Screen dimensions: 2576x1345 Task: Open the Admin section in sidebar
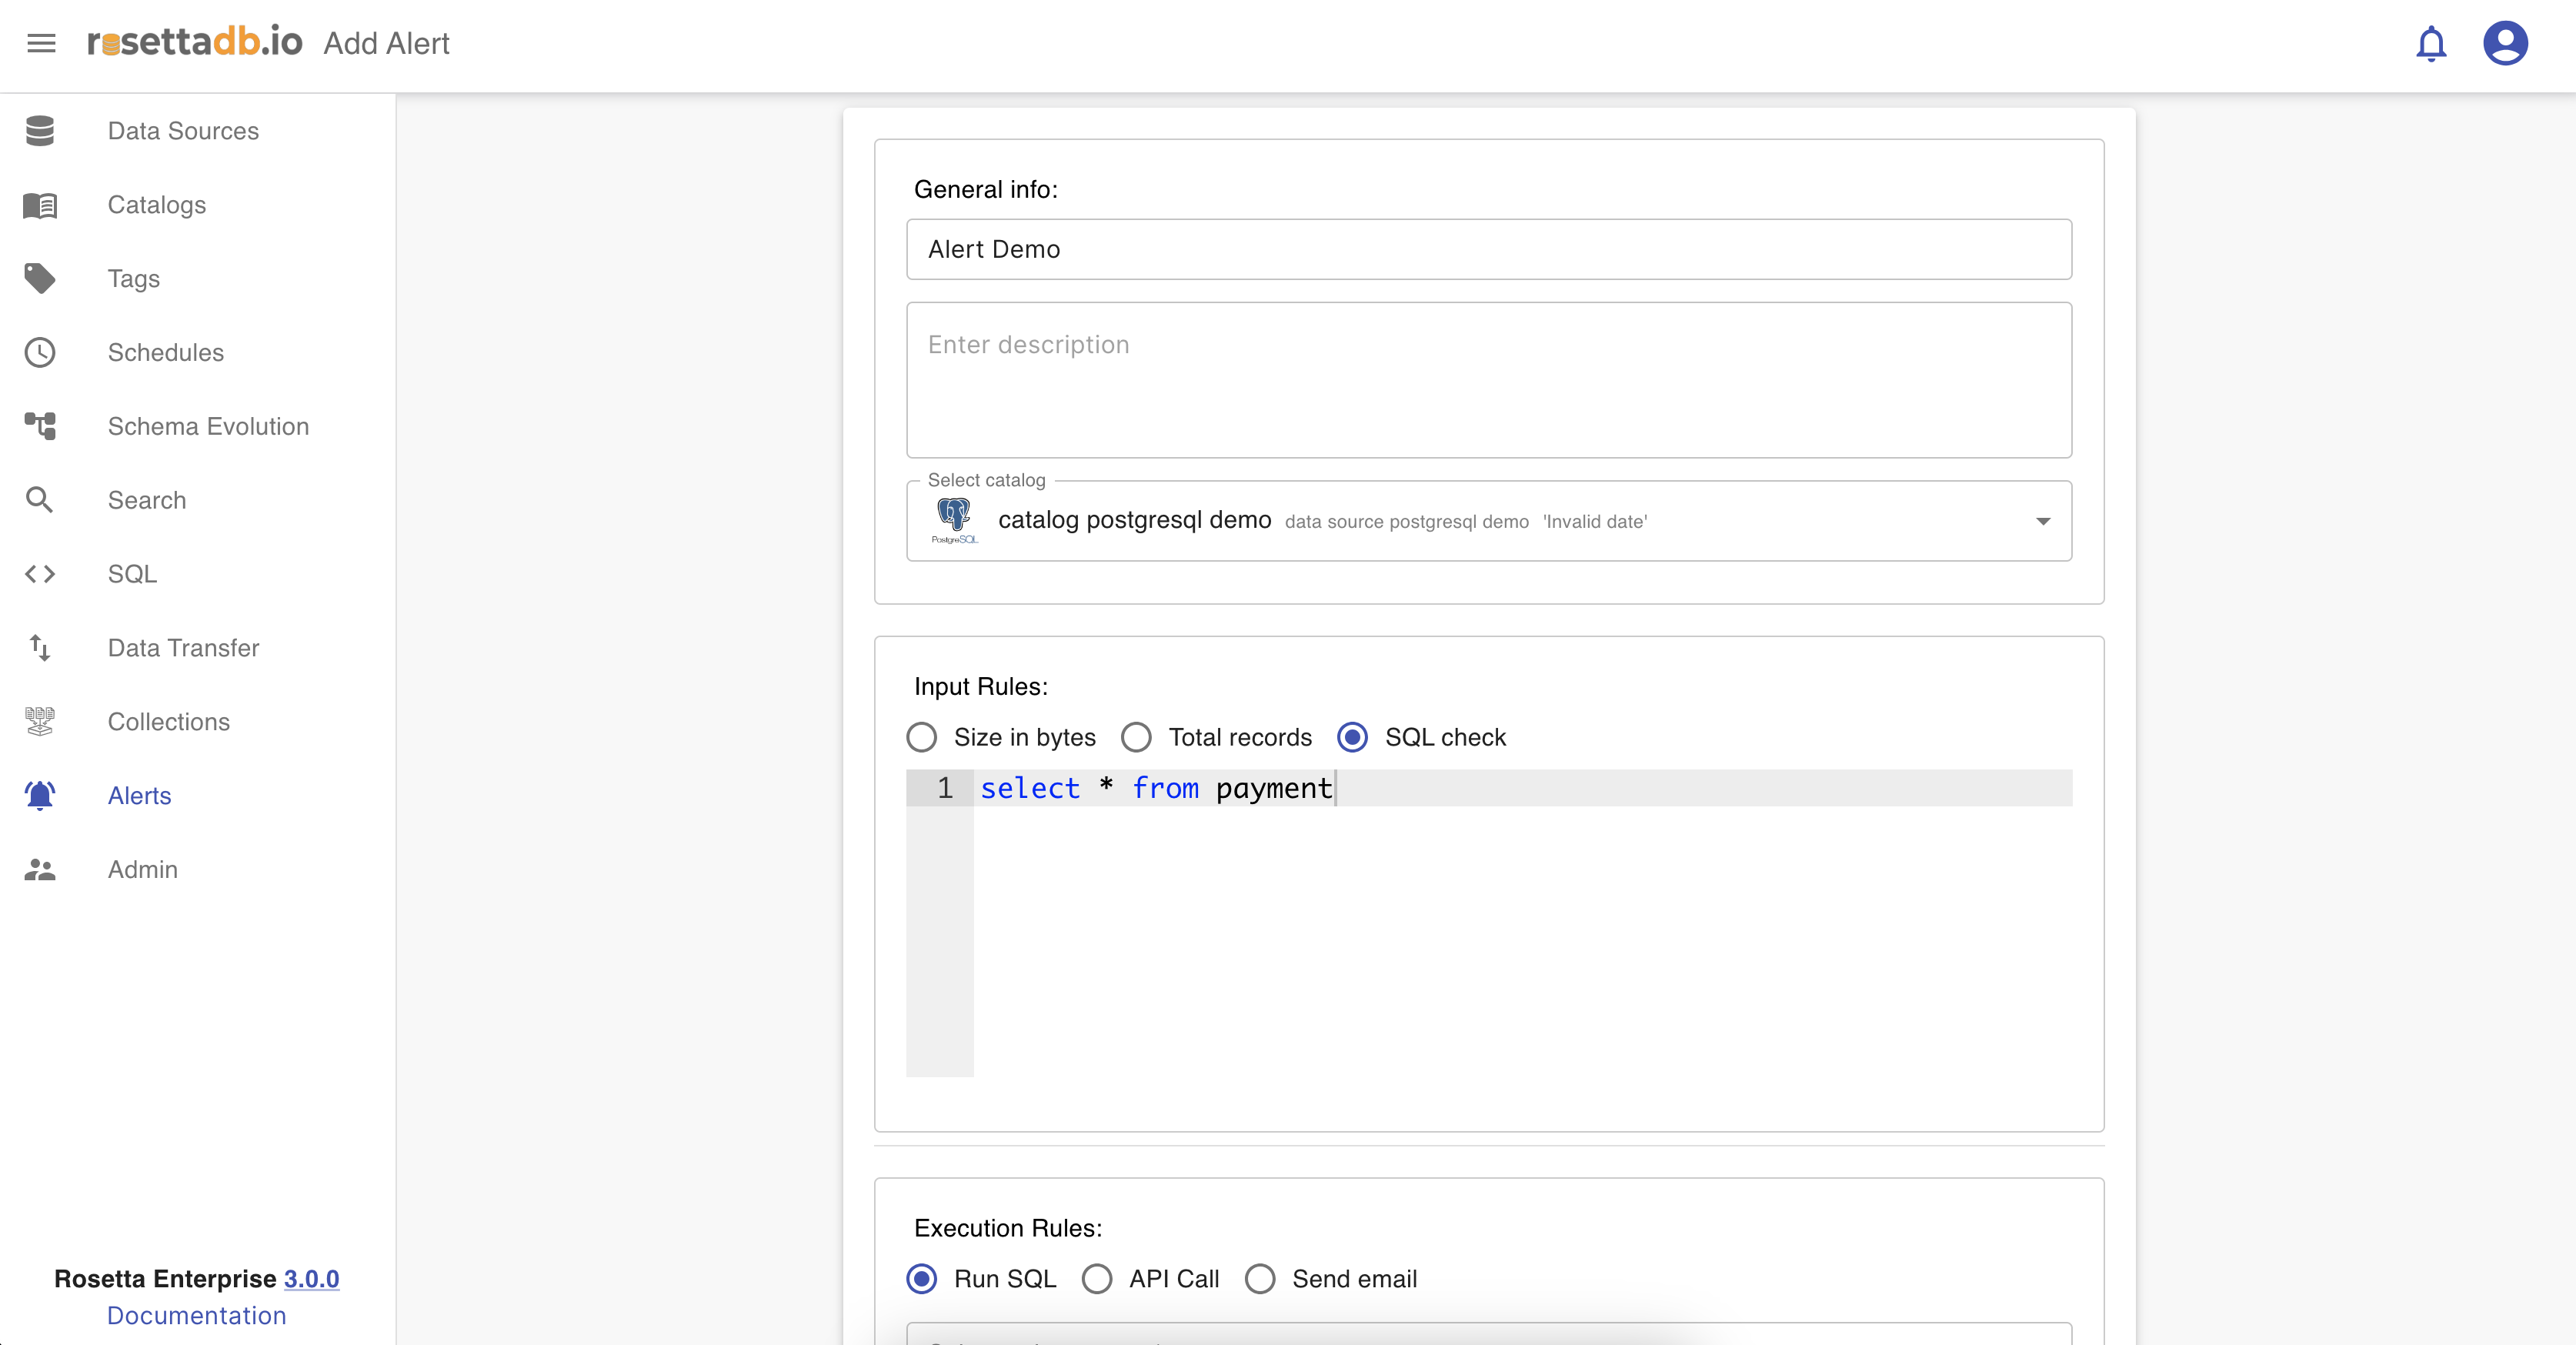click(142, 869)
